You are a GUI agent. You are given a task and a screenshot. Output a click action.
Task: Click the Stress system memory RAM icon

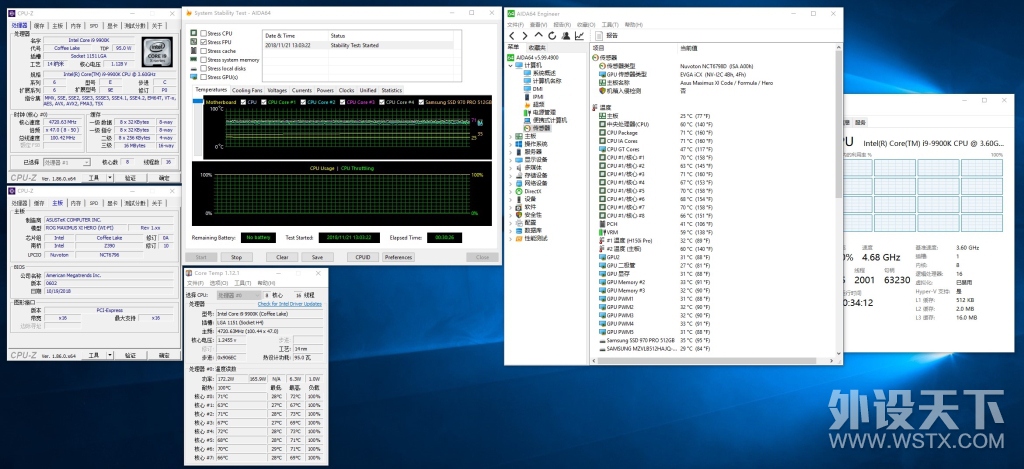(193, 59)
